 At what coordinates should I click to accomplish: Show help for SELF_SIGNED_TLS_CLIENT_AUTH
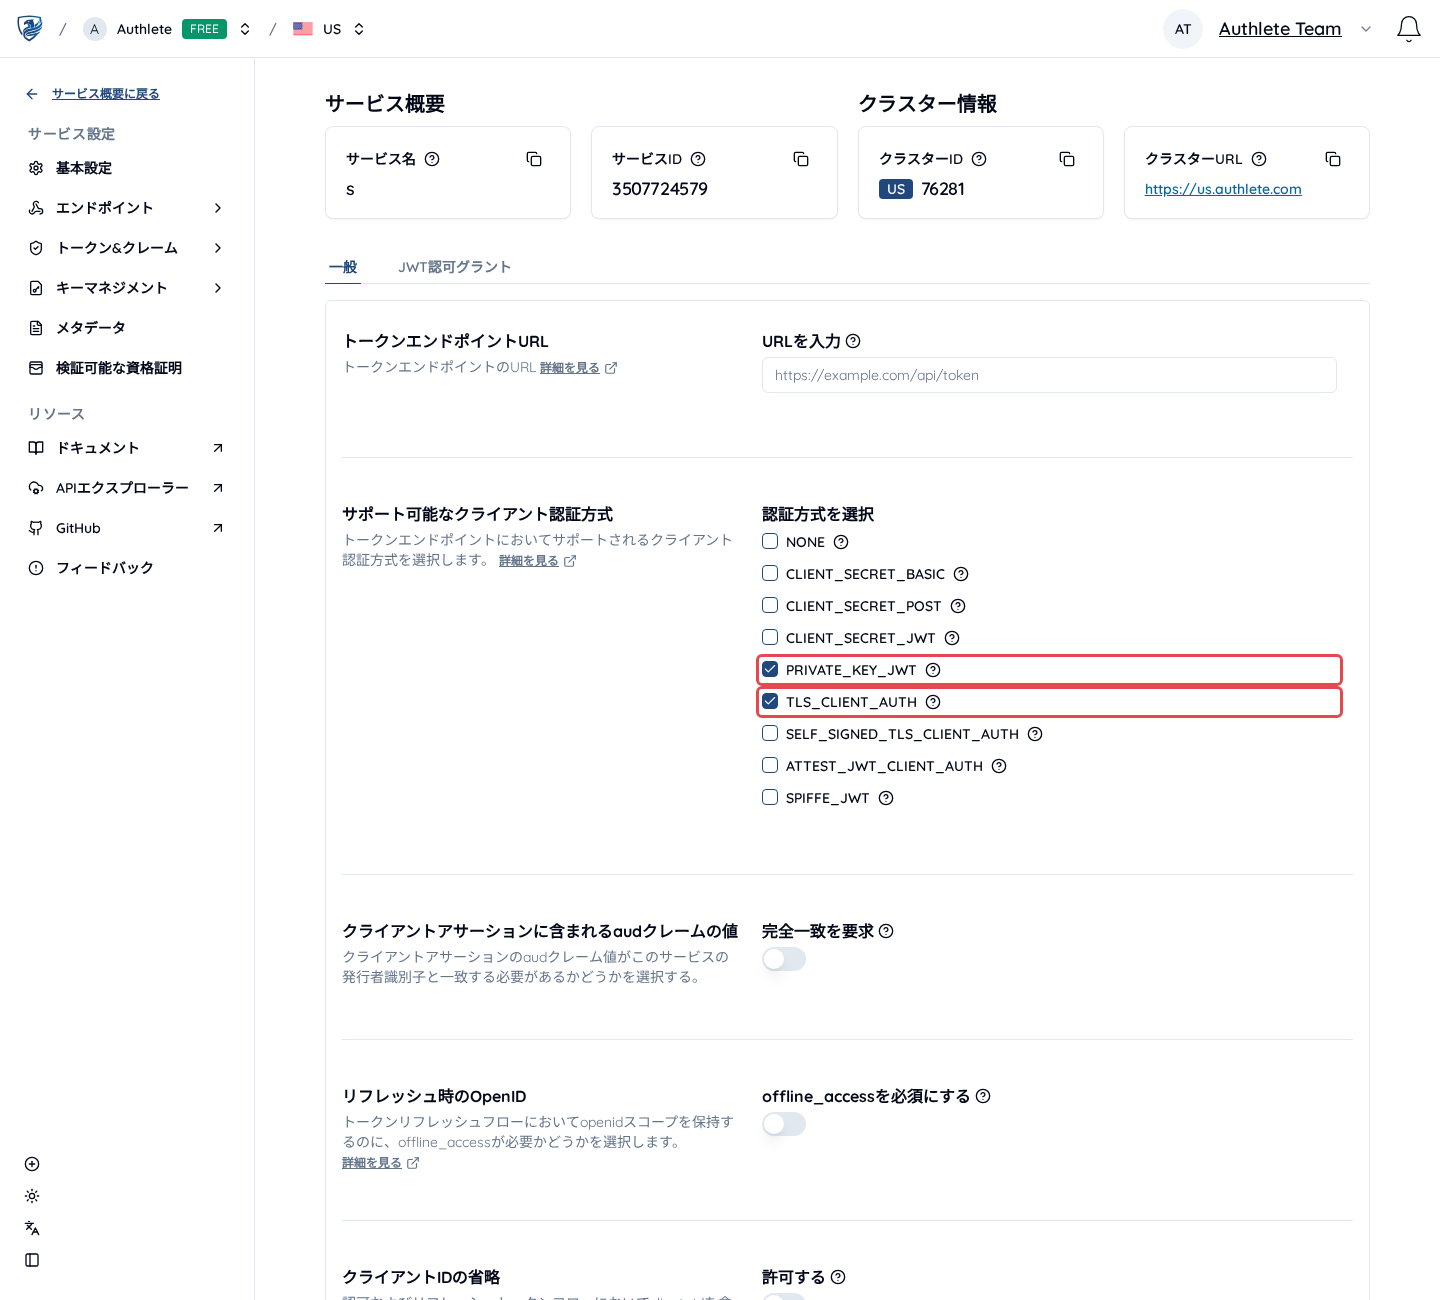[1035, 734]
